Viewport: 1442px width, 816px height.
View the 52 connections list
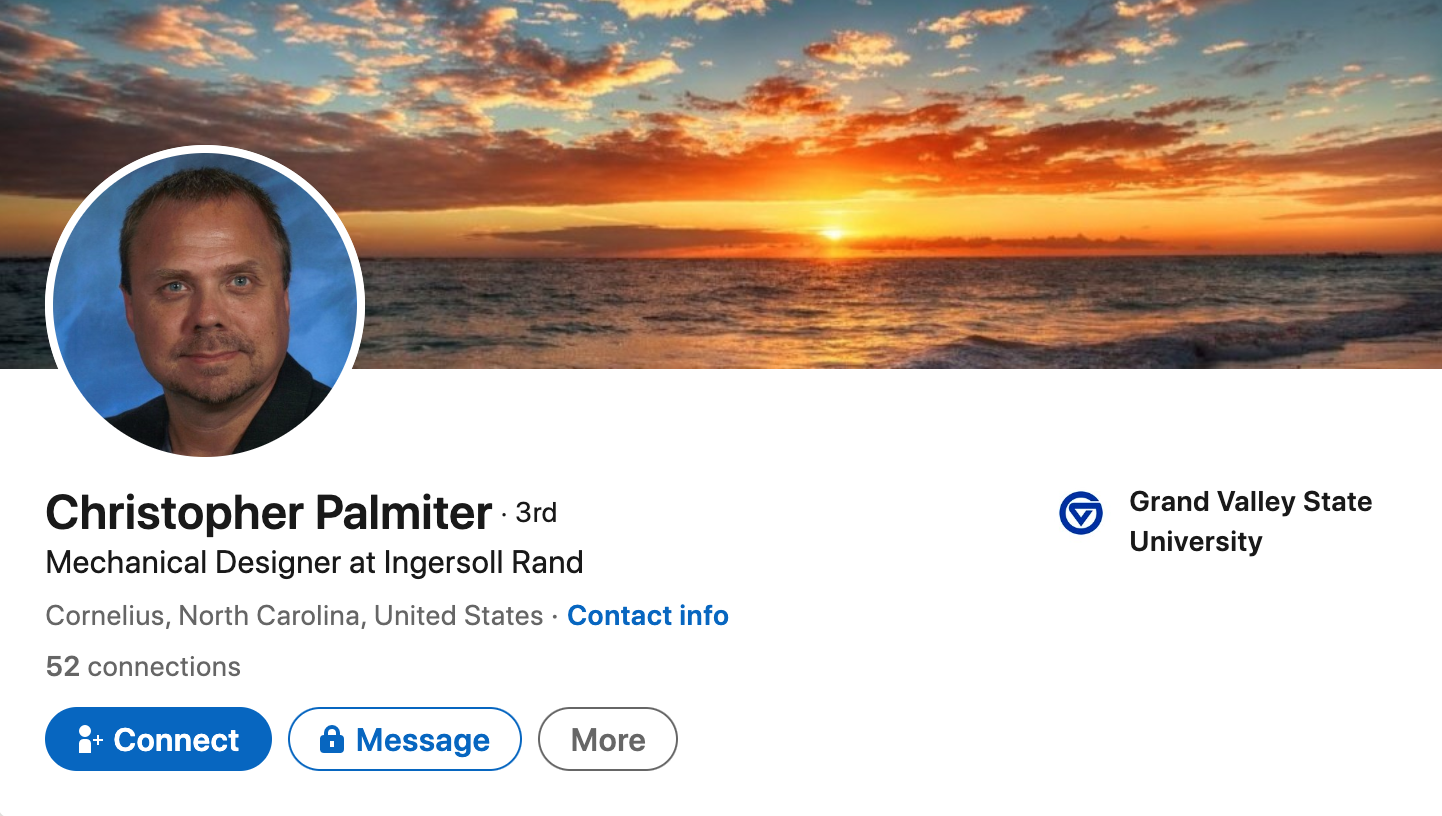pyautogui.click(x=143, y=667)
